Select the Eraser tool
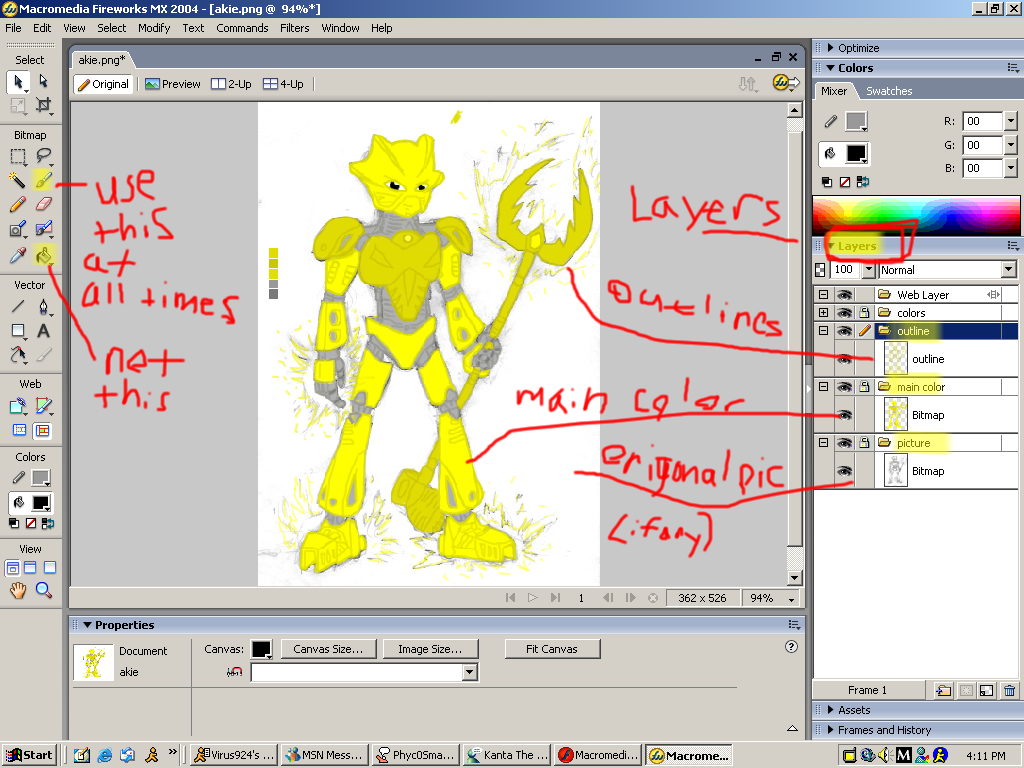The height and width of the screenshot is (768, 1024). click(x=43, y=204)
